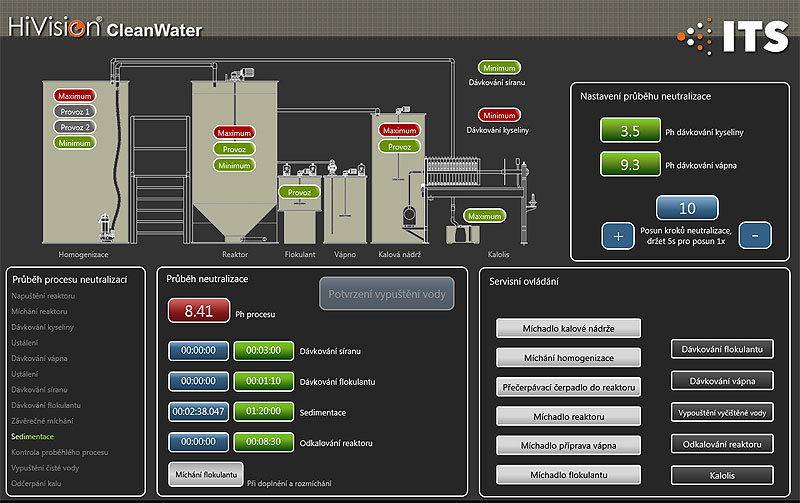Image resolution: width=800 pixels, height=503 pixels.
Task: Click the HiVision CleanWater logo
Action: coord(105,28)
